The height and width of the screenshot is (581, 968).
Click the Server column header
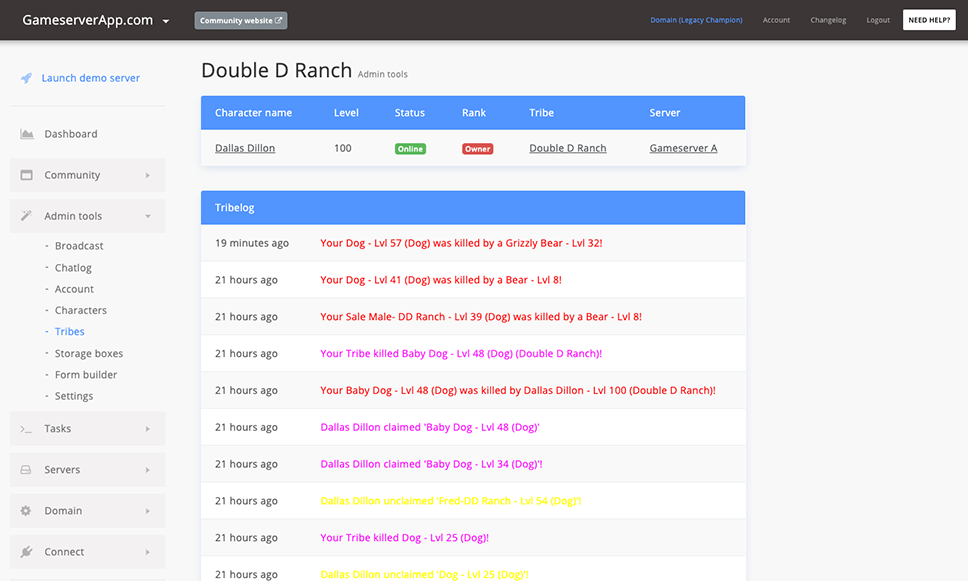point(664,112)
